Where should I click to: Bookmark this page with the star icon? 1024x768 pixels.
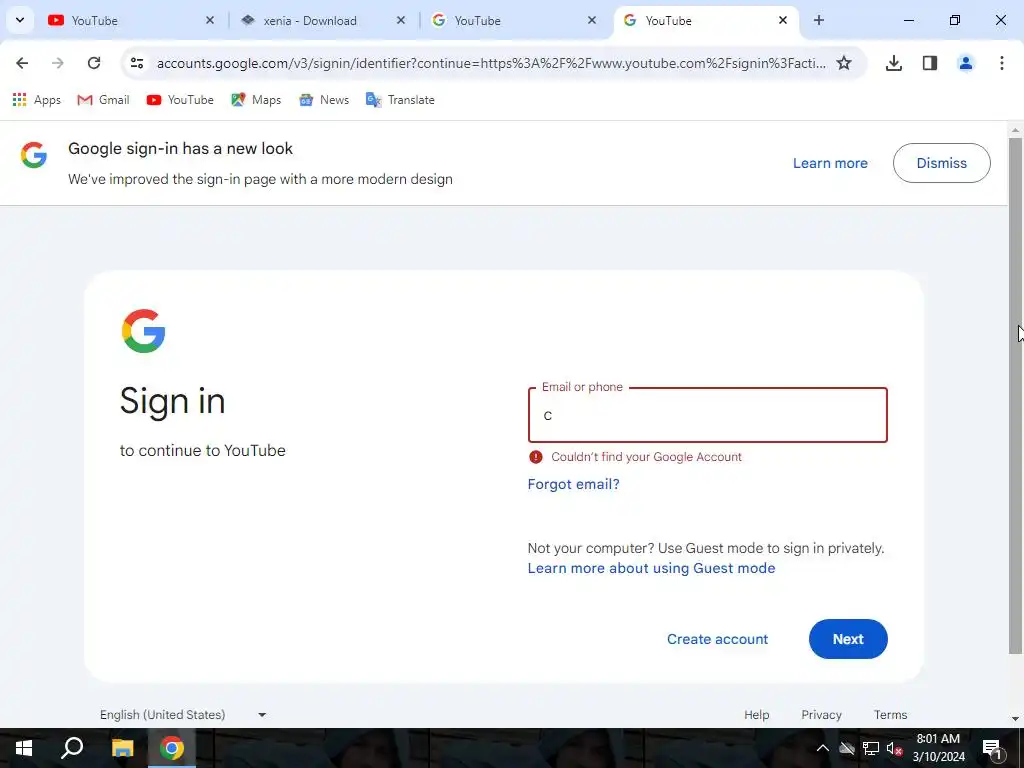point(844,63)
